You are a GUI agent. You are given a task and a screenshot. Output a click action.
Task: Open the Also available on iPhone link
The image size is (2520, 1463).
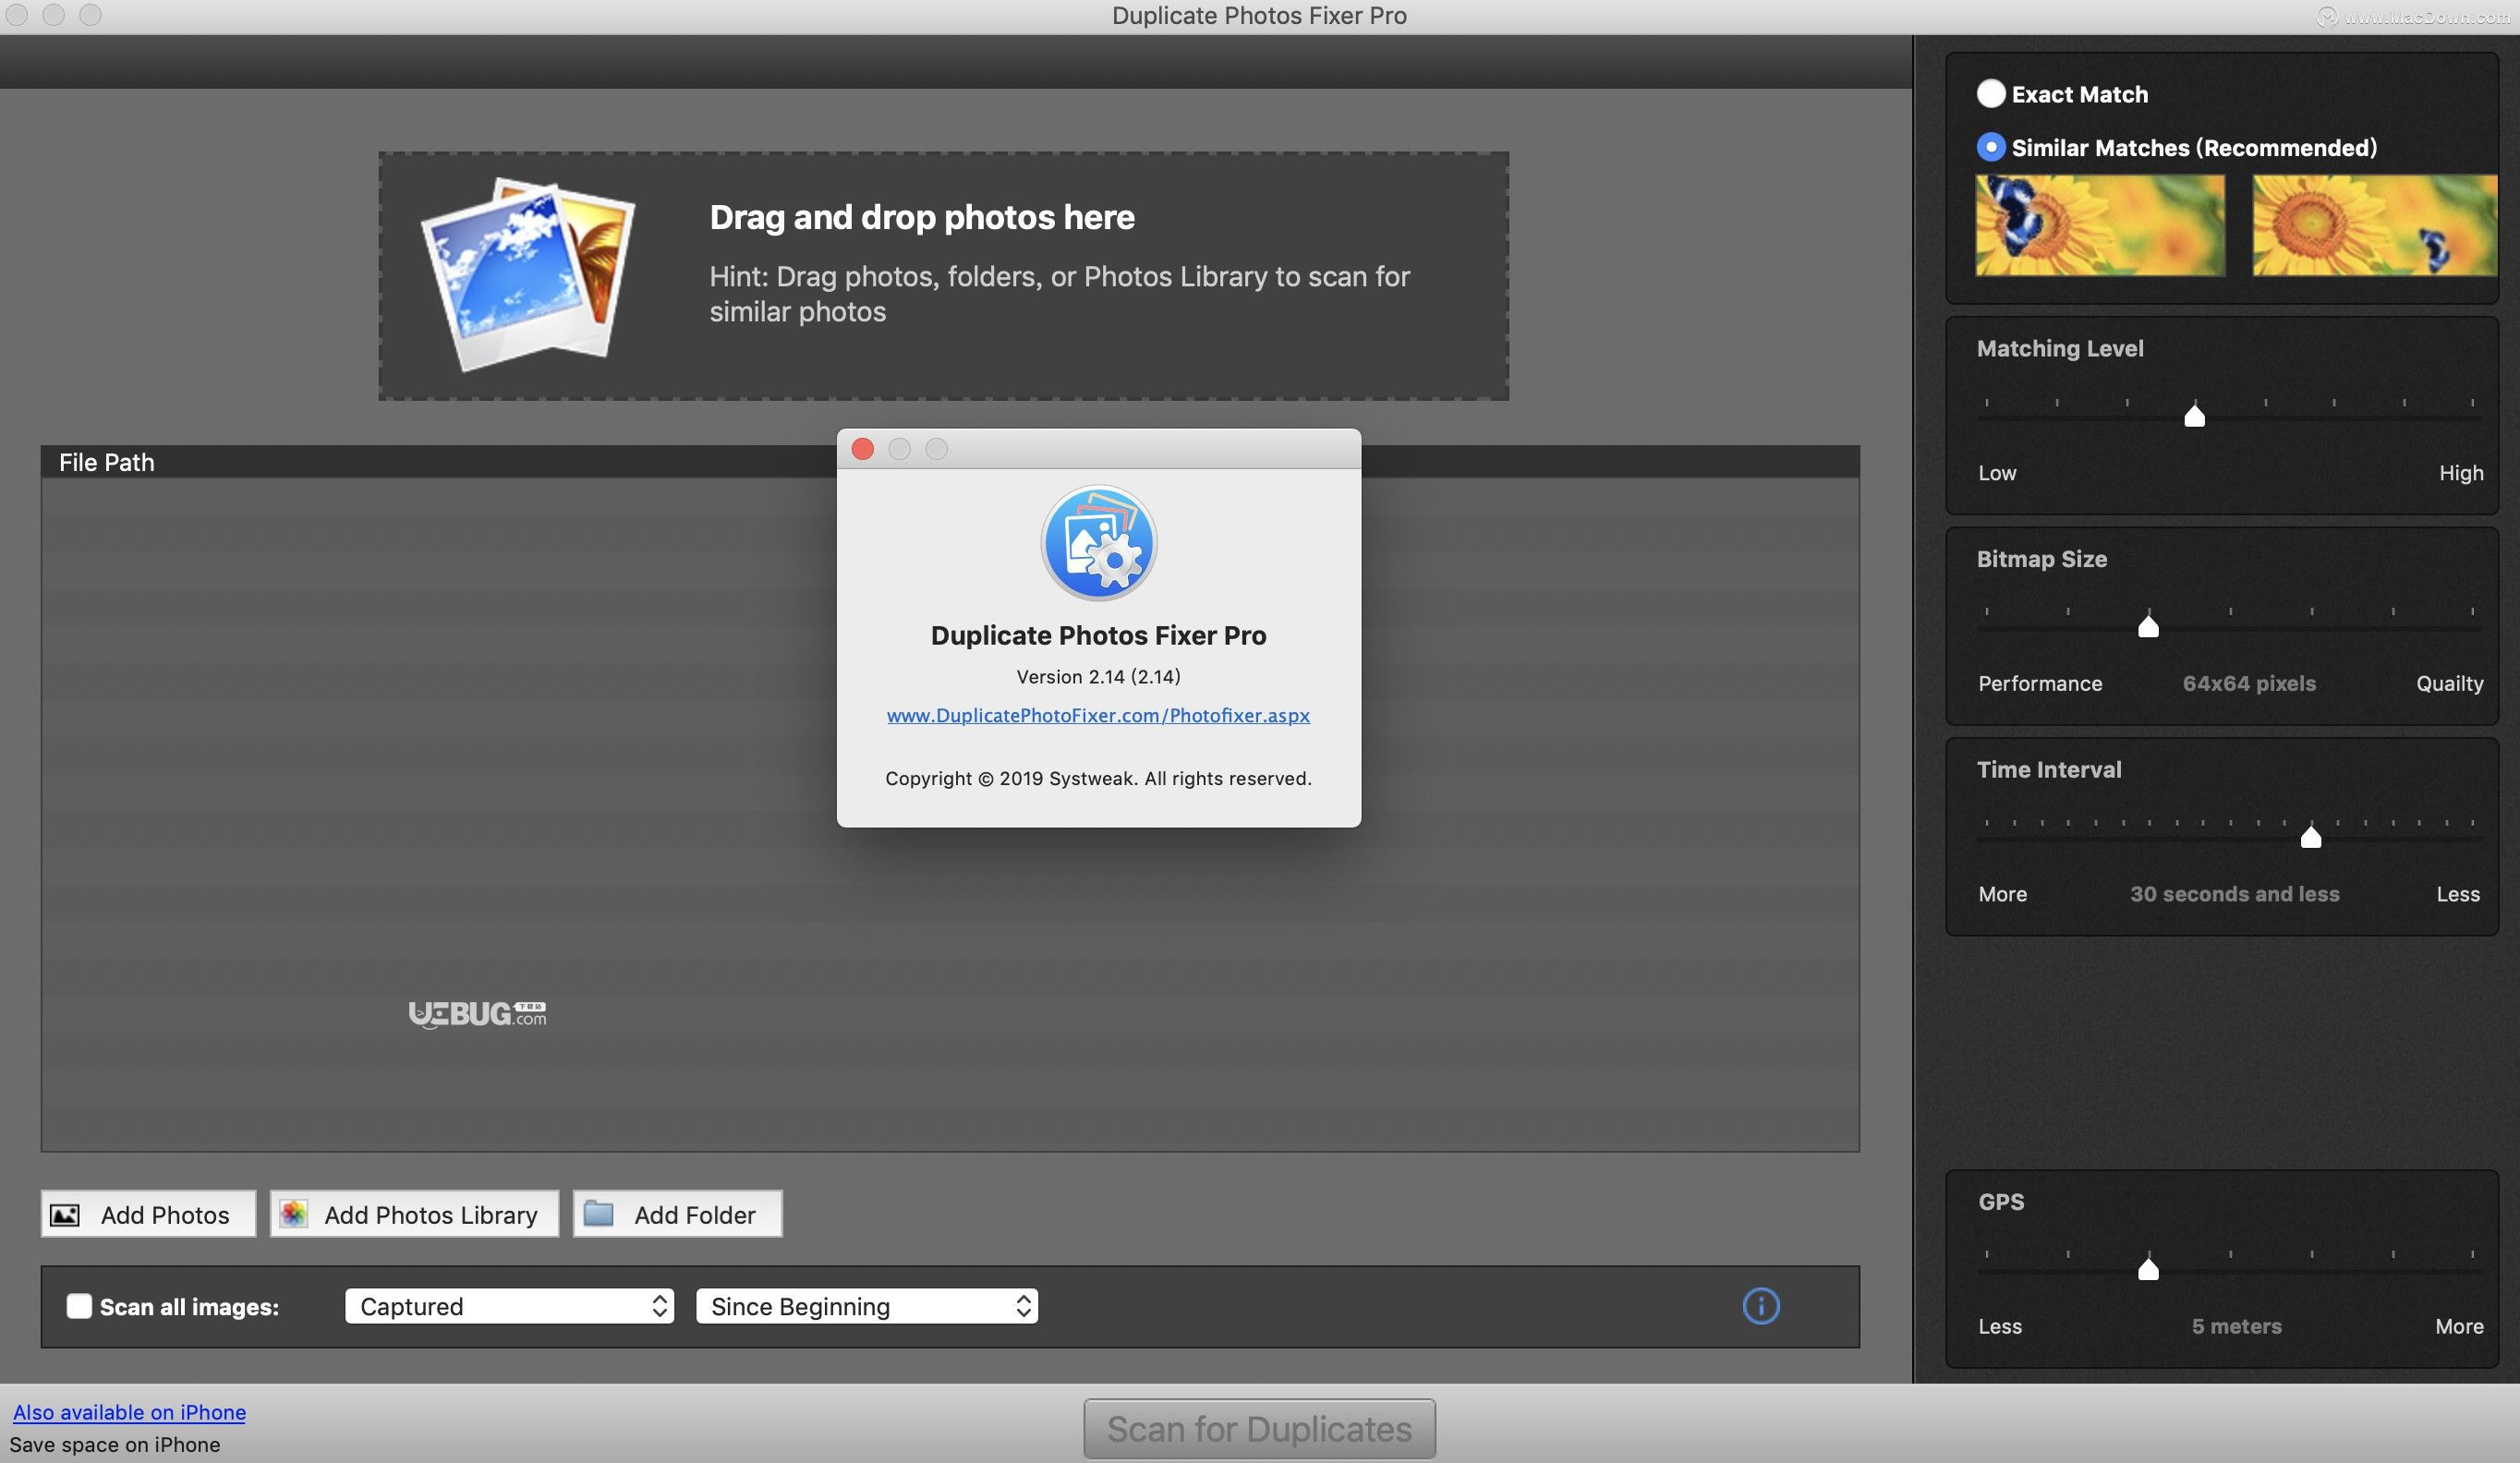coord(129,1412)
